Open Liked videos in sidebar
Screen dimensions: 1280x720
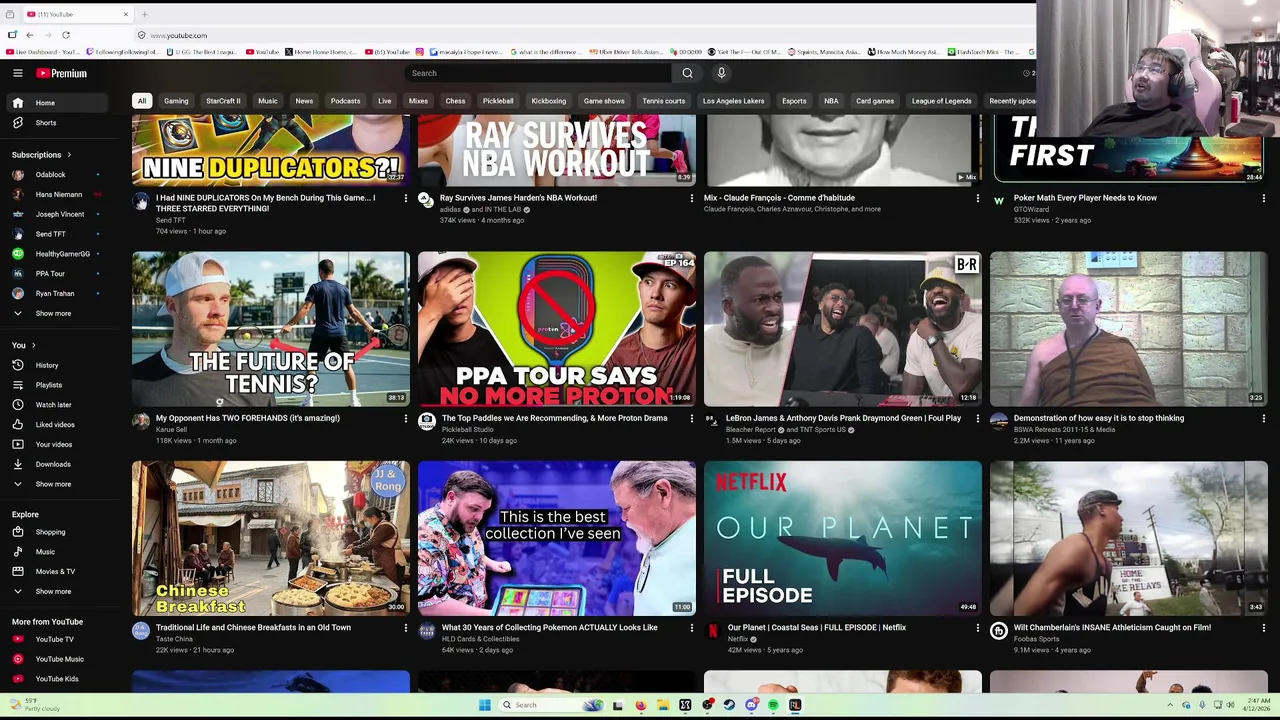(57, 425)
